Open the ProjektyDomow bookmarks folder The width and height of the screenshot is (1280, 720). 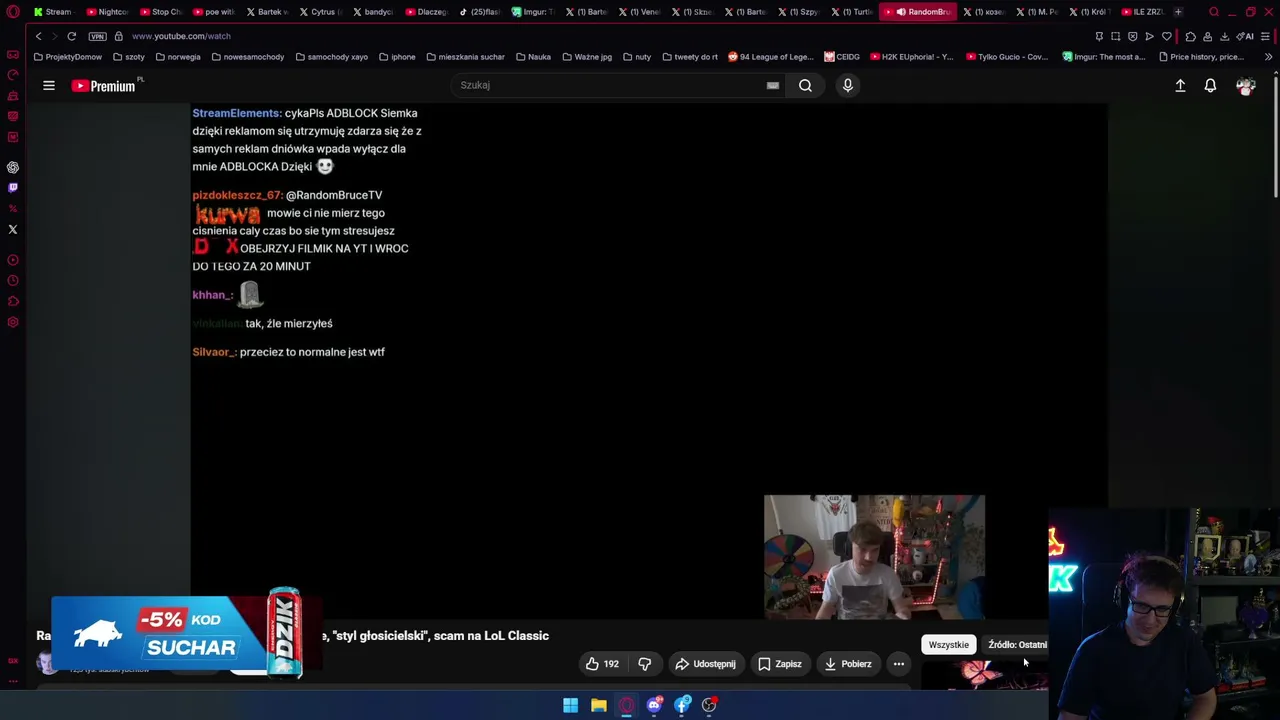click(x=68, y=57)
